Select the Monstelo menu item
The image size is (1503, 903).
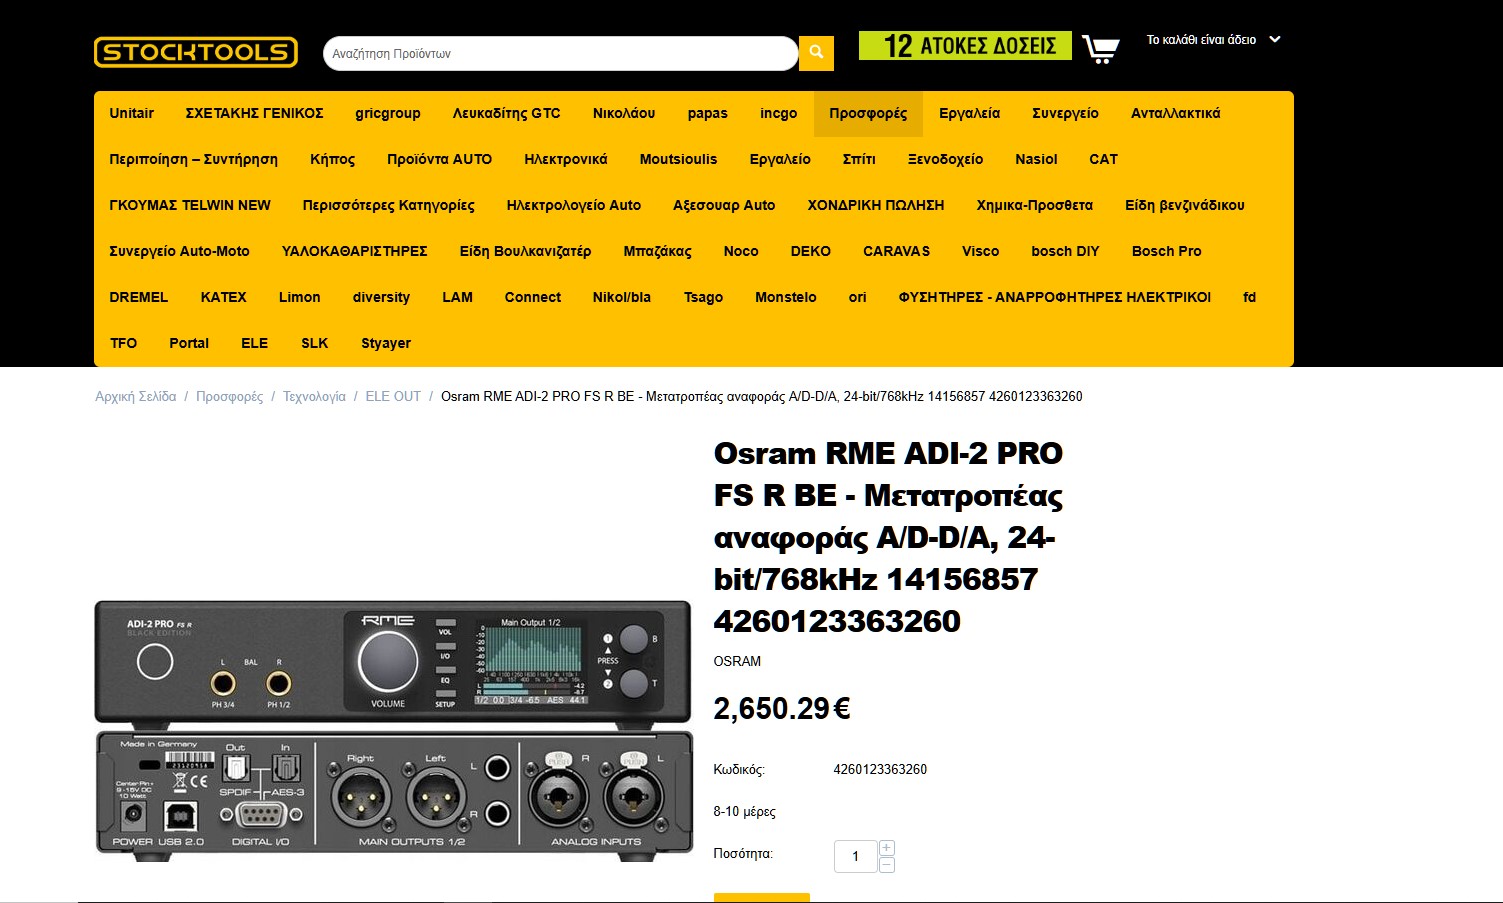[x=785, y=297]
